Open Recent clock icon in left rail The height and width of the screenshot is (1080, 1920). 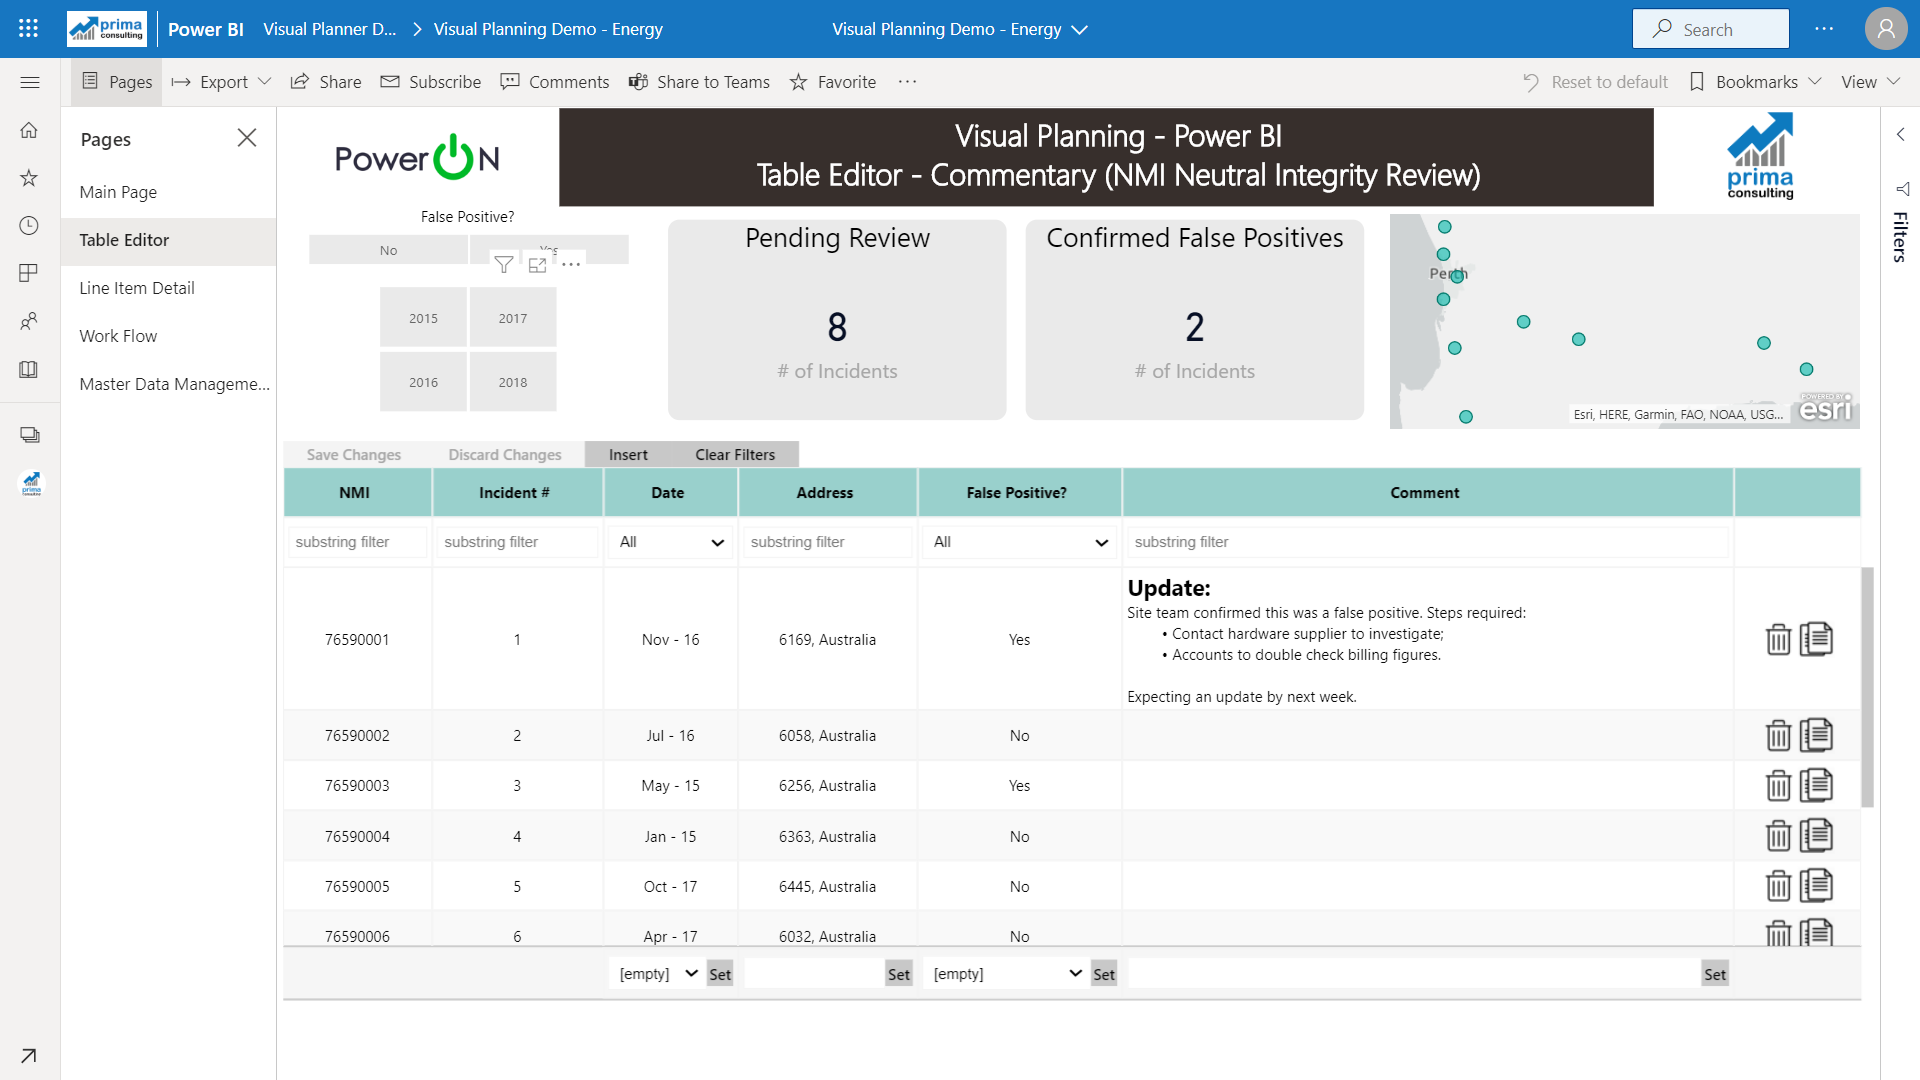coord(29,226)
